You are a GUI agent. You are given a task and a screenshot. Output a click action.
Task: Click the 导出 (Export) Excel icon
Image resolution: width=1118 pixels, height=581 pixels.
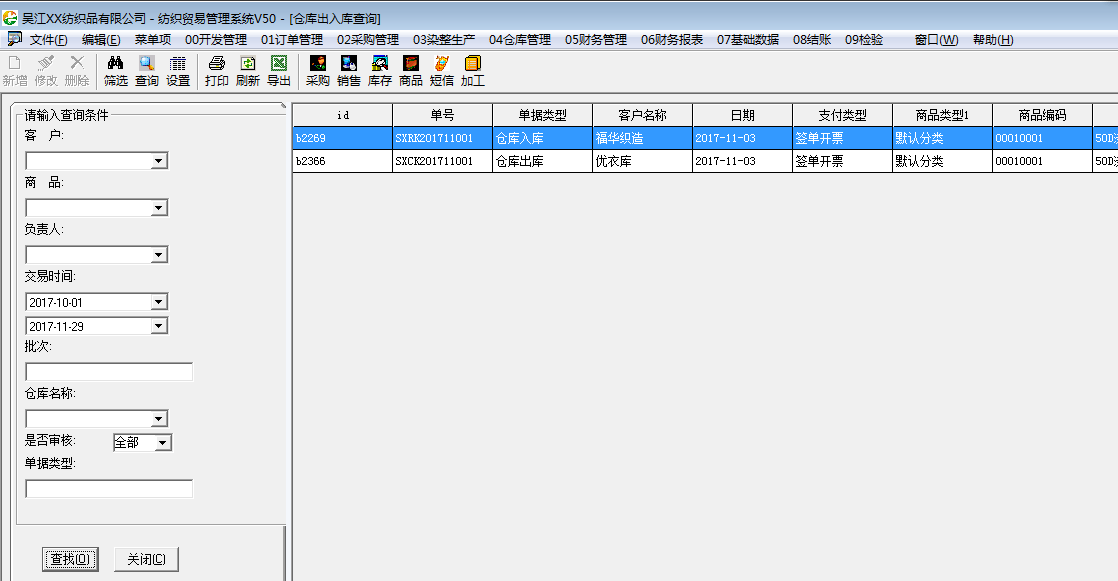(x=279, y=71)
